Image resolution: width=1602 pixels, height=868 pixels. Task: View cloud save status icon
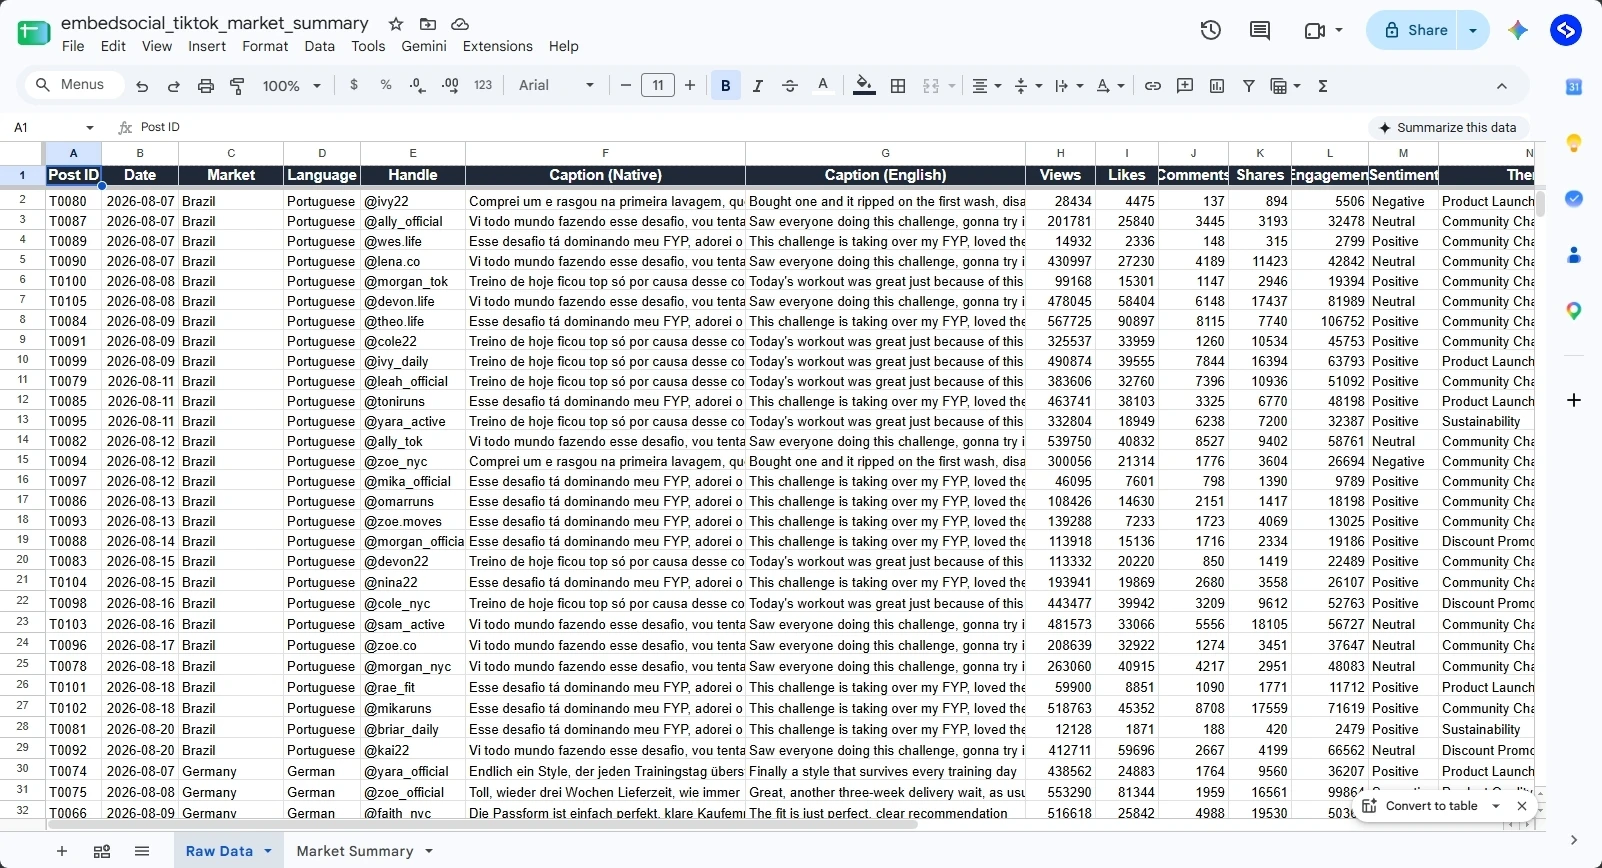pos(460,23)
